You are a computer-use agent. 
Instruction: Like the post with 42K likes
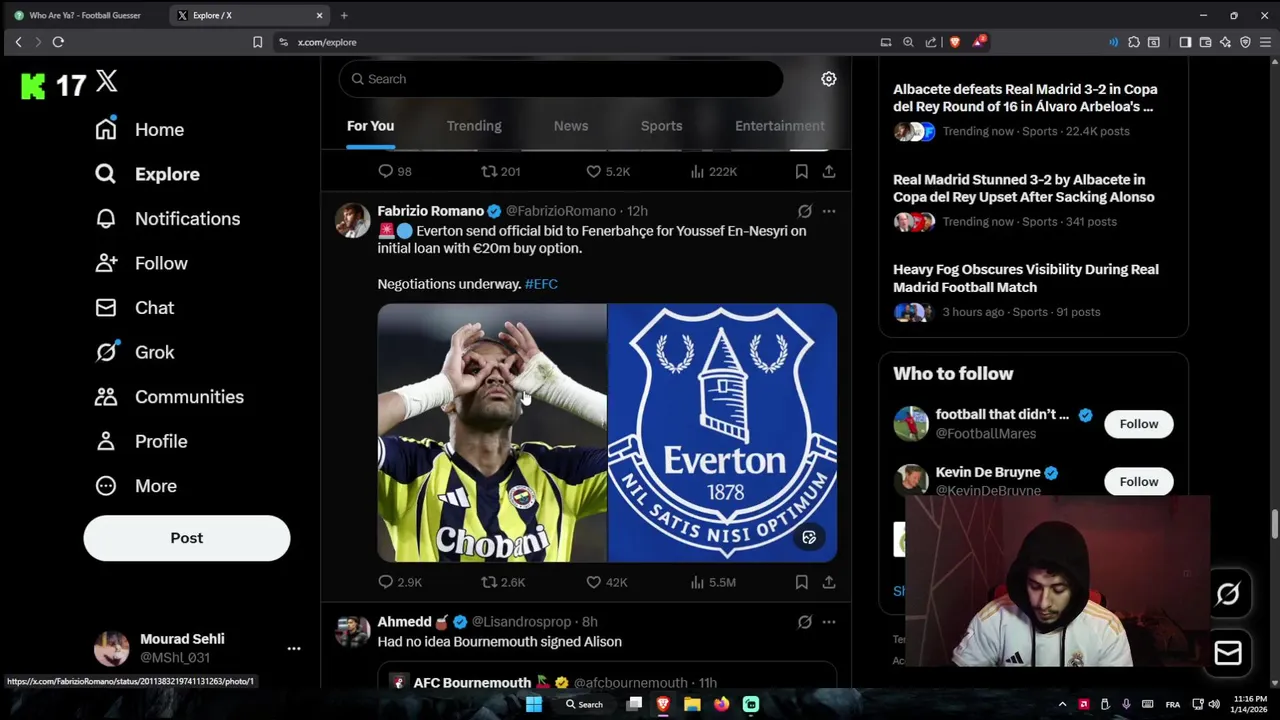(x=593, y=582)
